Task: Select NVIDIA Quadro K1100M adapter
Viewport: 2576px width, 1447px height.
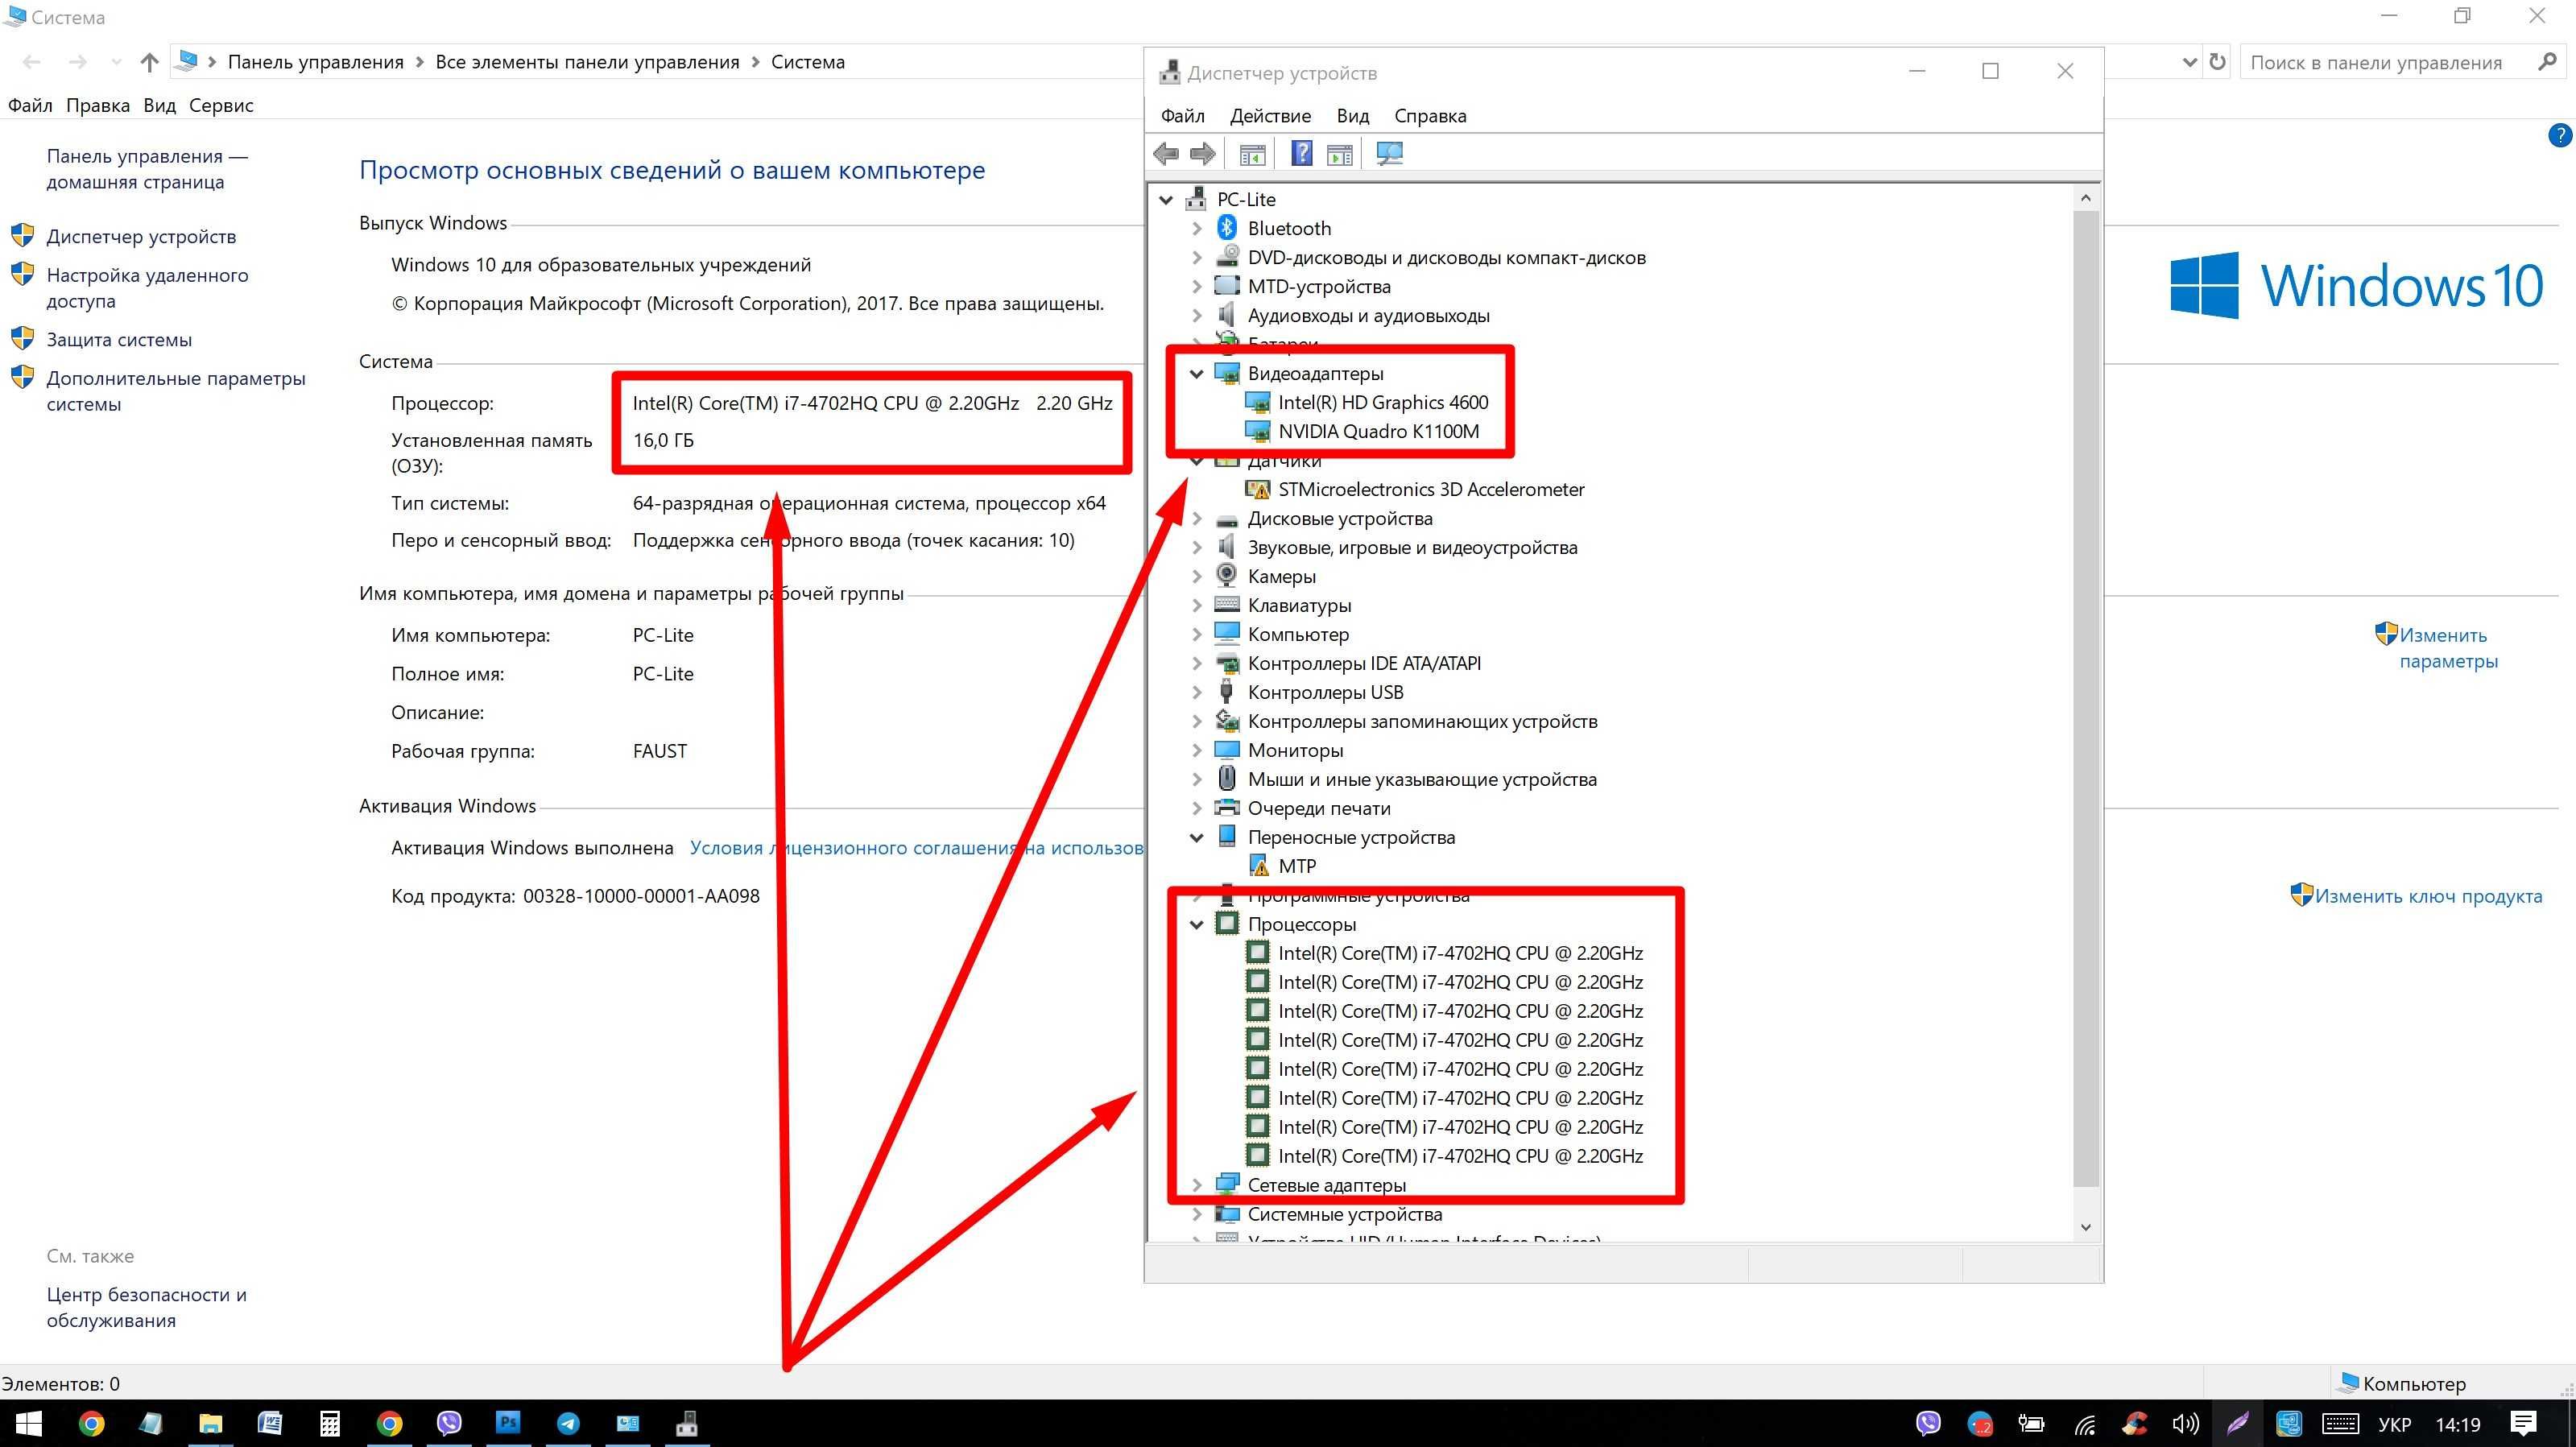Action: pos(1378,431)
